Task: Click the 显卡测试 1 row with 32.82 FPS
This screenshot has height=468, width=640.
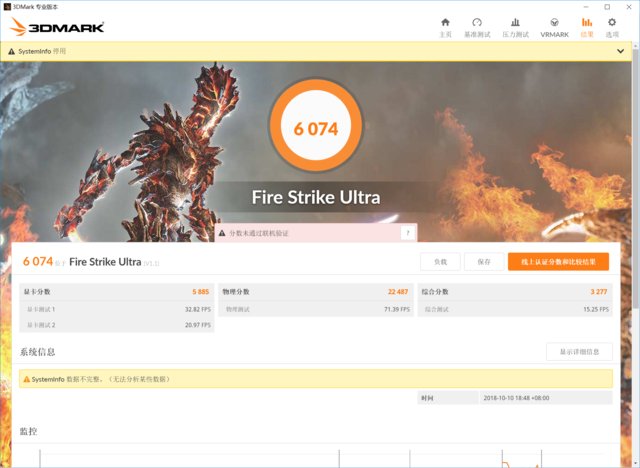Action: [x=117, y=309]
